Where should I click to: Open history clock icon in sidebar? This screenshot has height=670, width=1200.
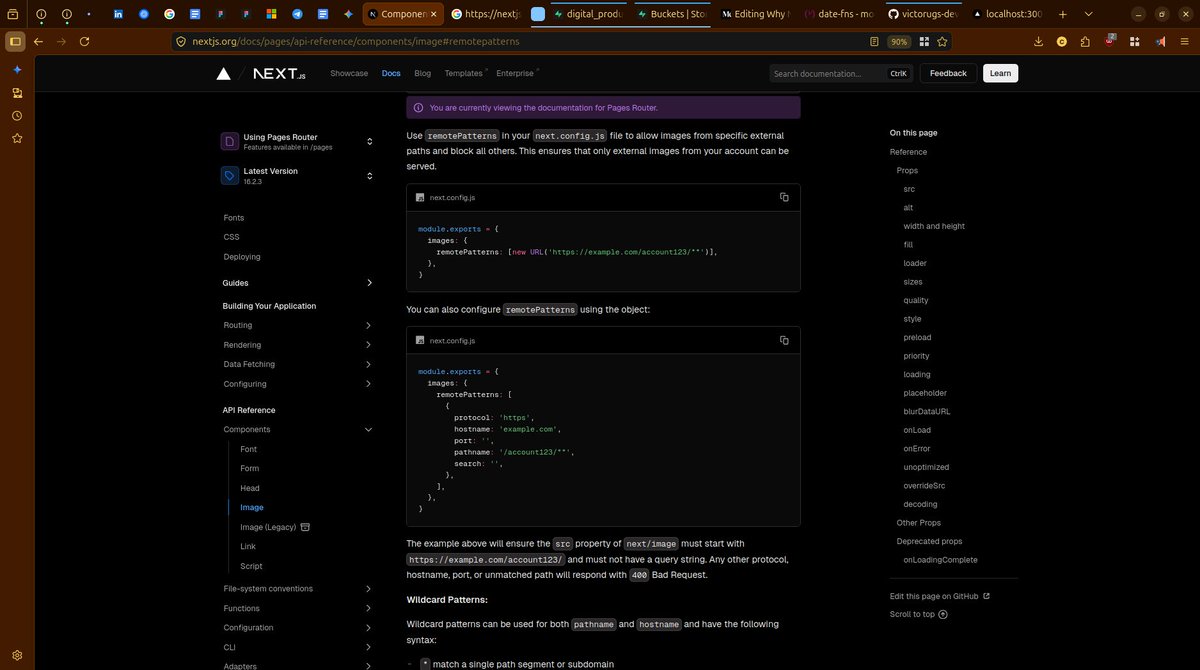click(17, 116)
